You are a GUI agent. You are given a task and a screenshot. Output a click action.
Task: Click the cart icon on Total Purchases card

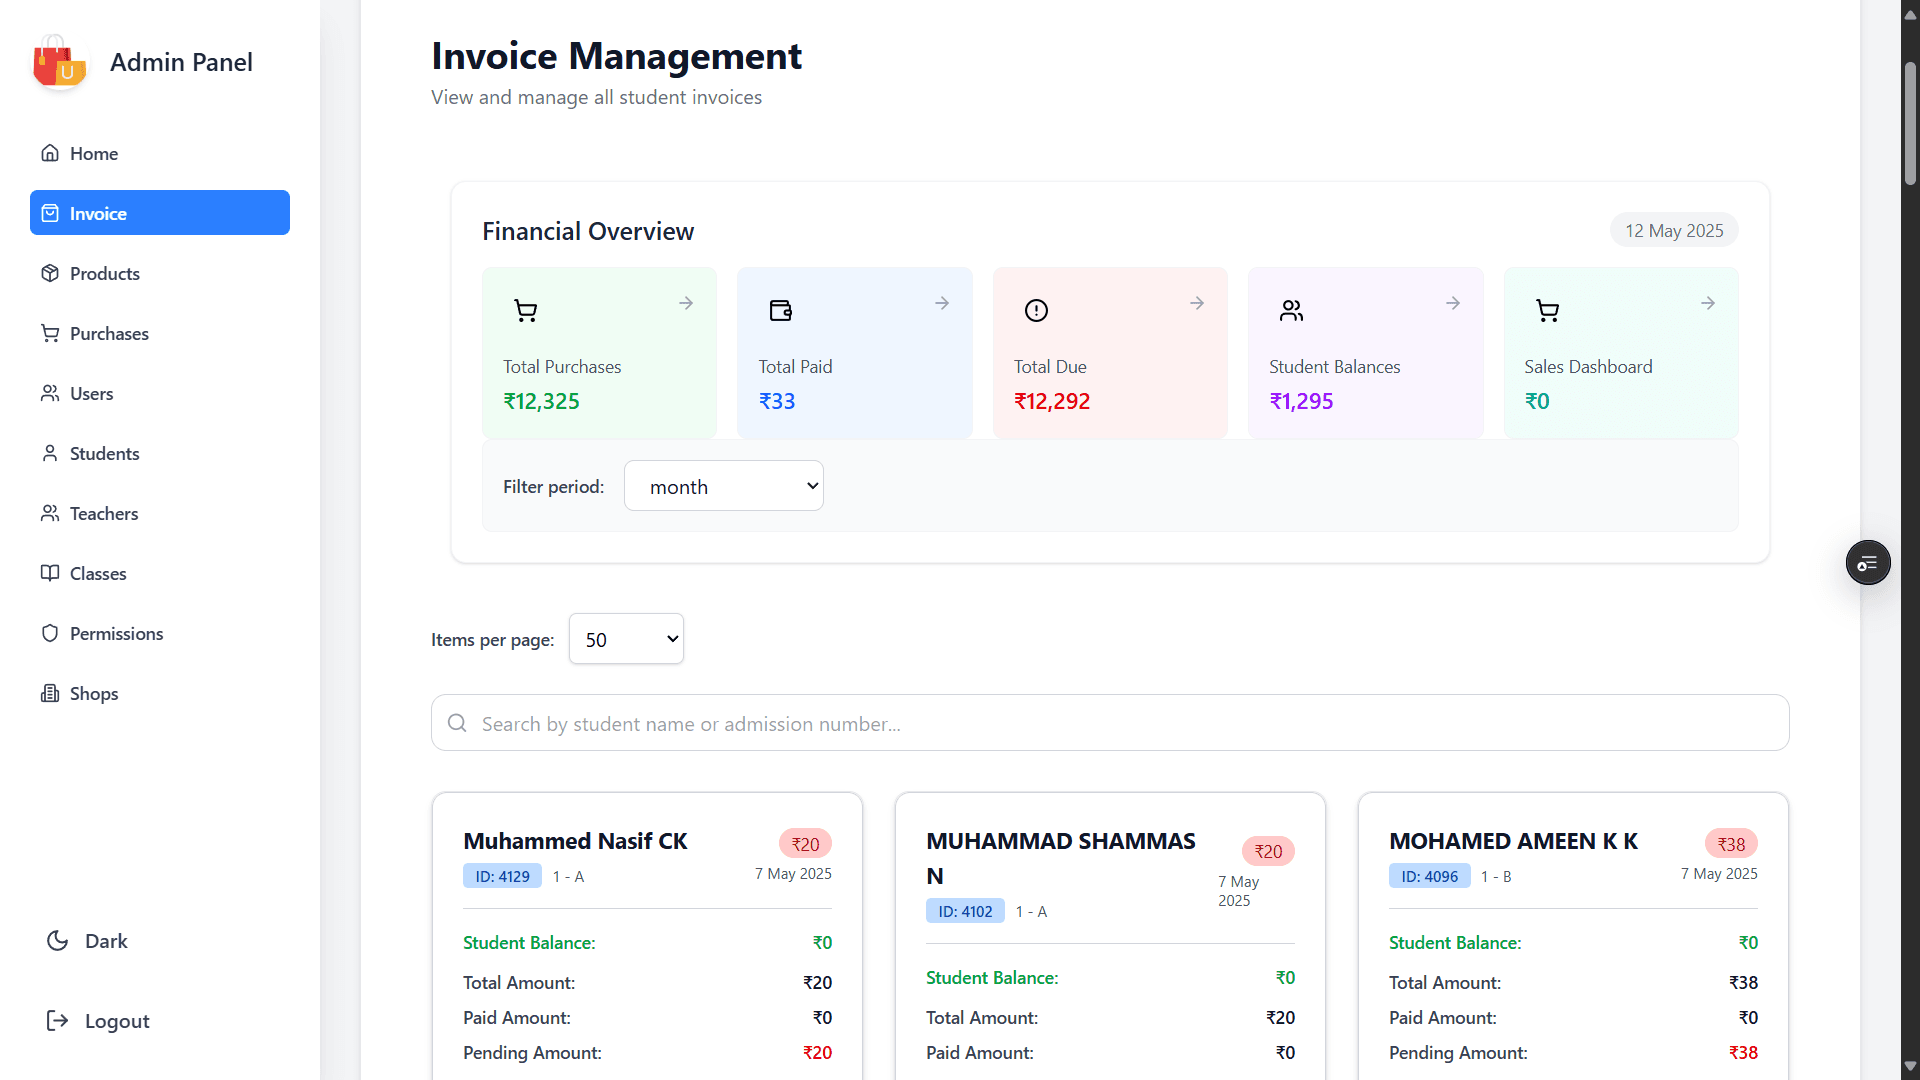[x=525, y=311]
